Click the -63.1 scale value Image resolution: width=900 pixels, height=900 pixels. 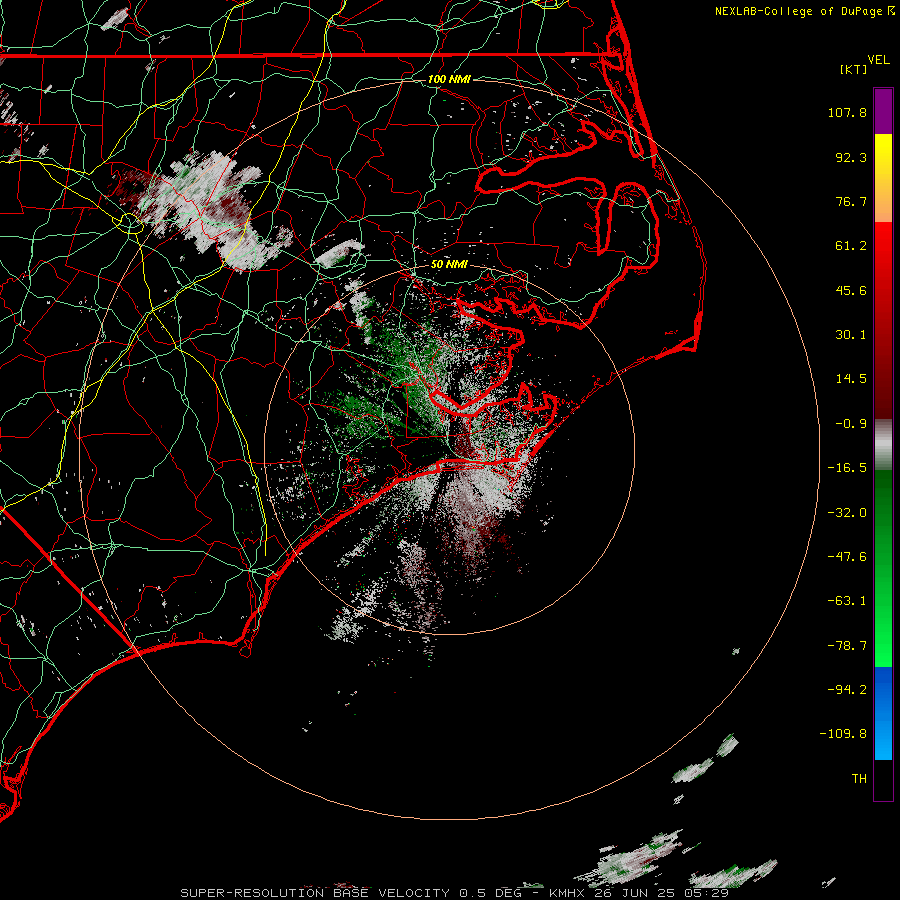pos(847,601)
